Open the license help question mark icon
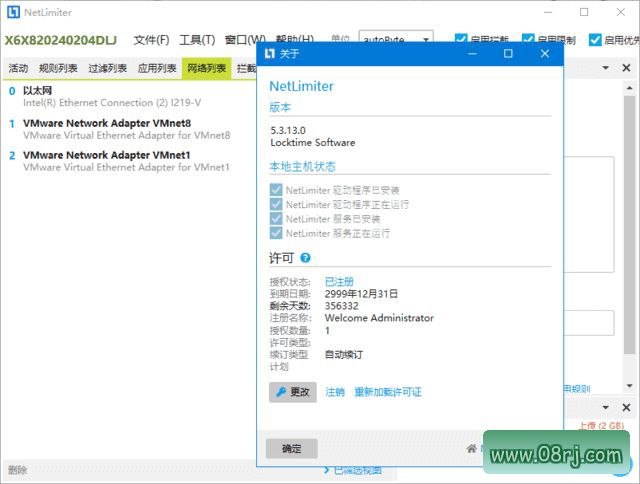Screen dimensions: 640x484 tap(305, 258)
